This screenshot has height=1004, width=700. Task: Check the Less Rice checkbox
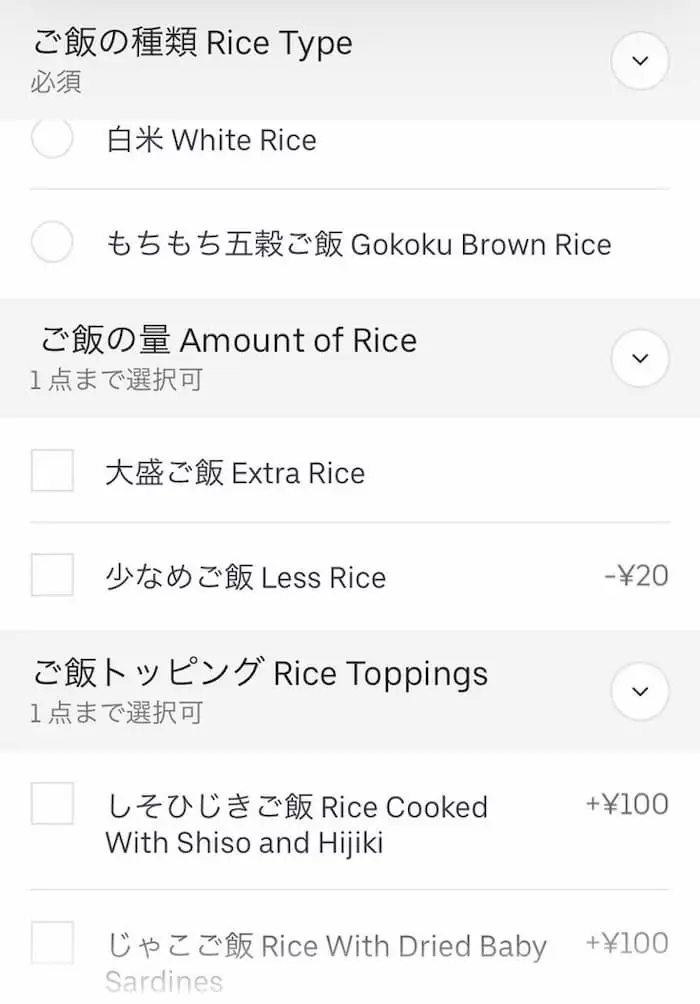[x=52, y=575]
